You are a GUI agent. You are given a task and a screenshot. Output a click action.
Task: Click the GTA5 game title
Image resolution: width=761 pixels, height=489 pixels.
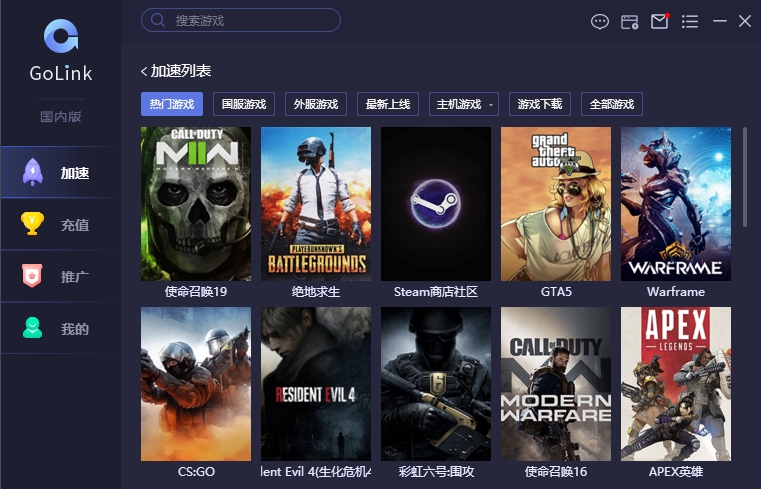[x=556, y=292]
